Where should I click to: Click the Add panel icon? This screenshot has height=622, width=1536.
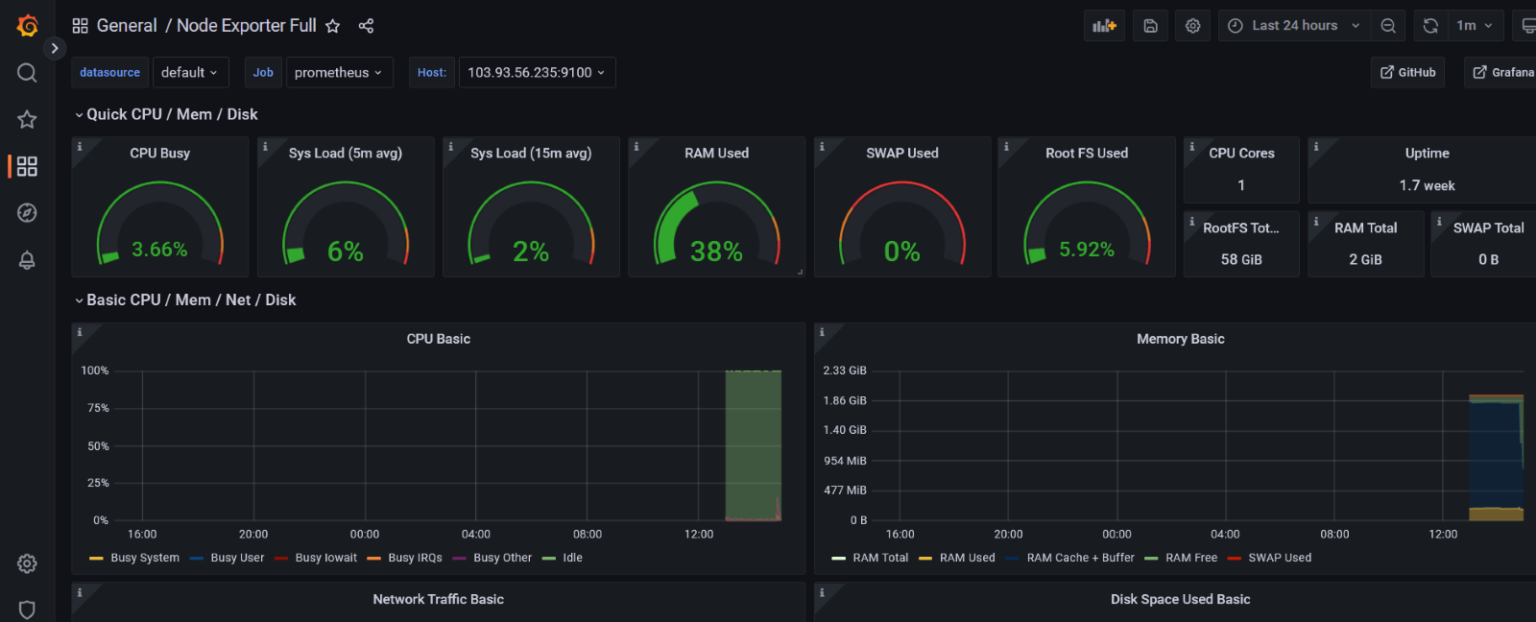click(x=1104, y=26)
